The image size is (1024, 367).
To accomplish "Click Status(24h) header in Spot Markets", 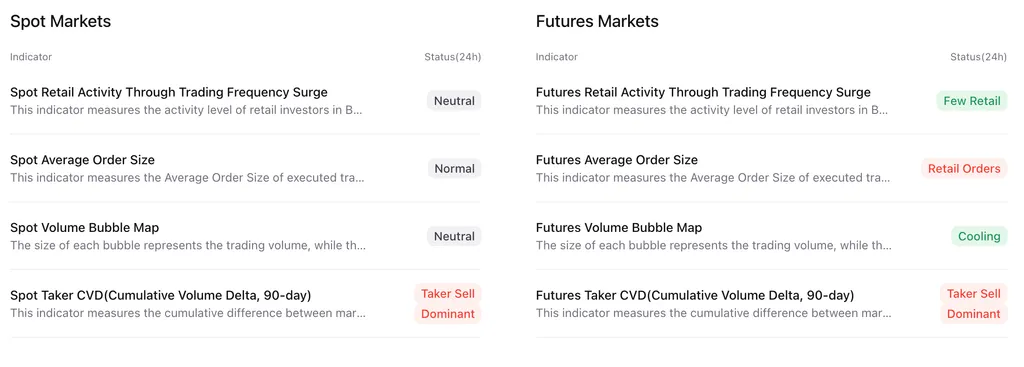I will 453,57.
